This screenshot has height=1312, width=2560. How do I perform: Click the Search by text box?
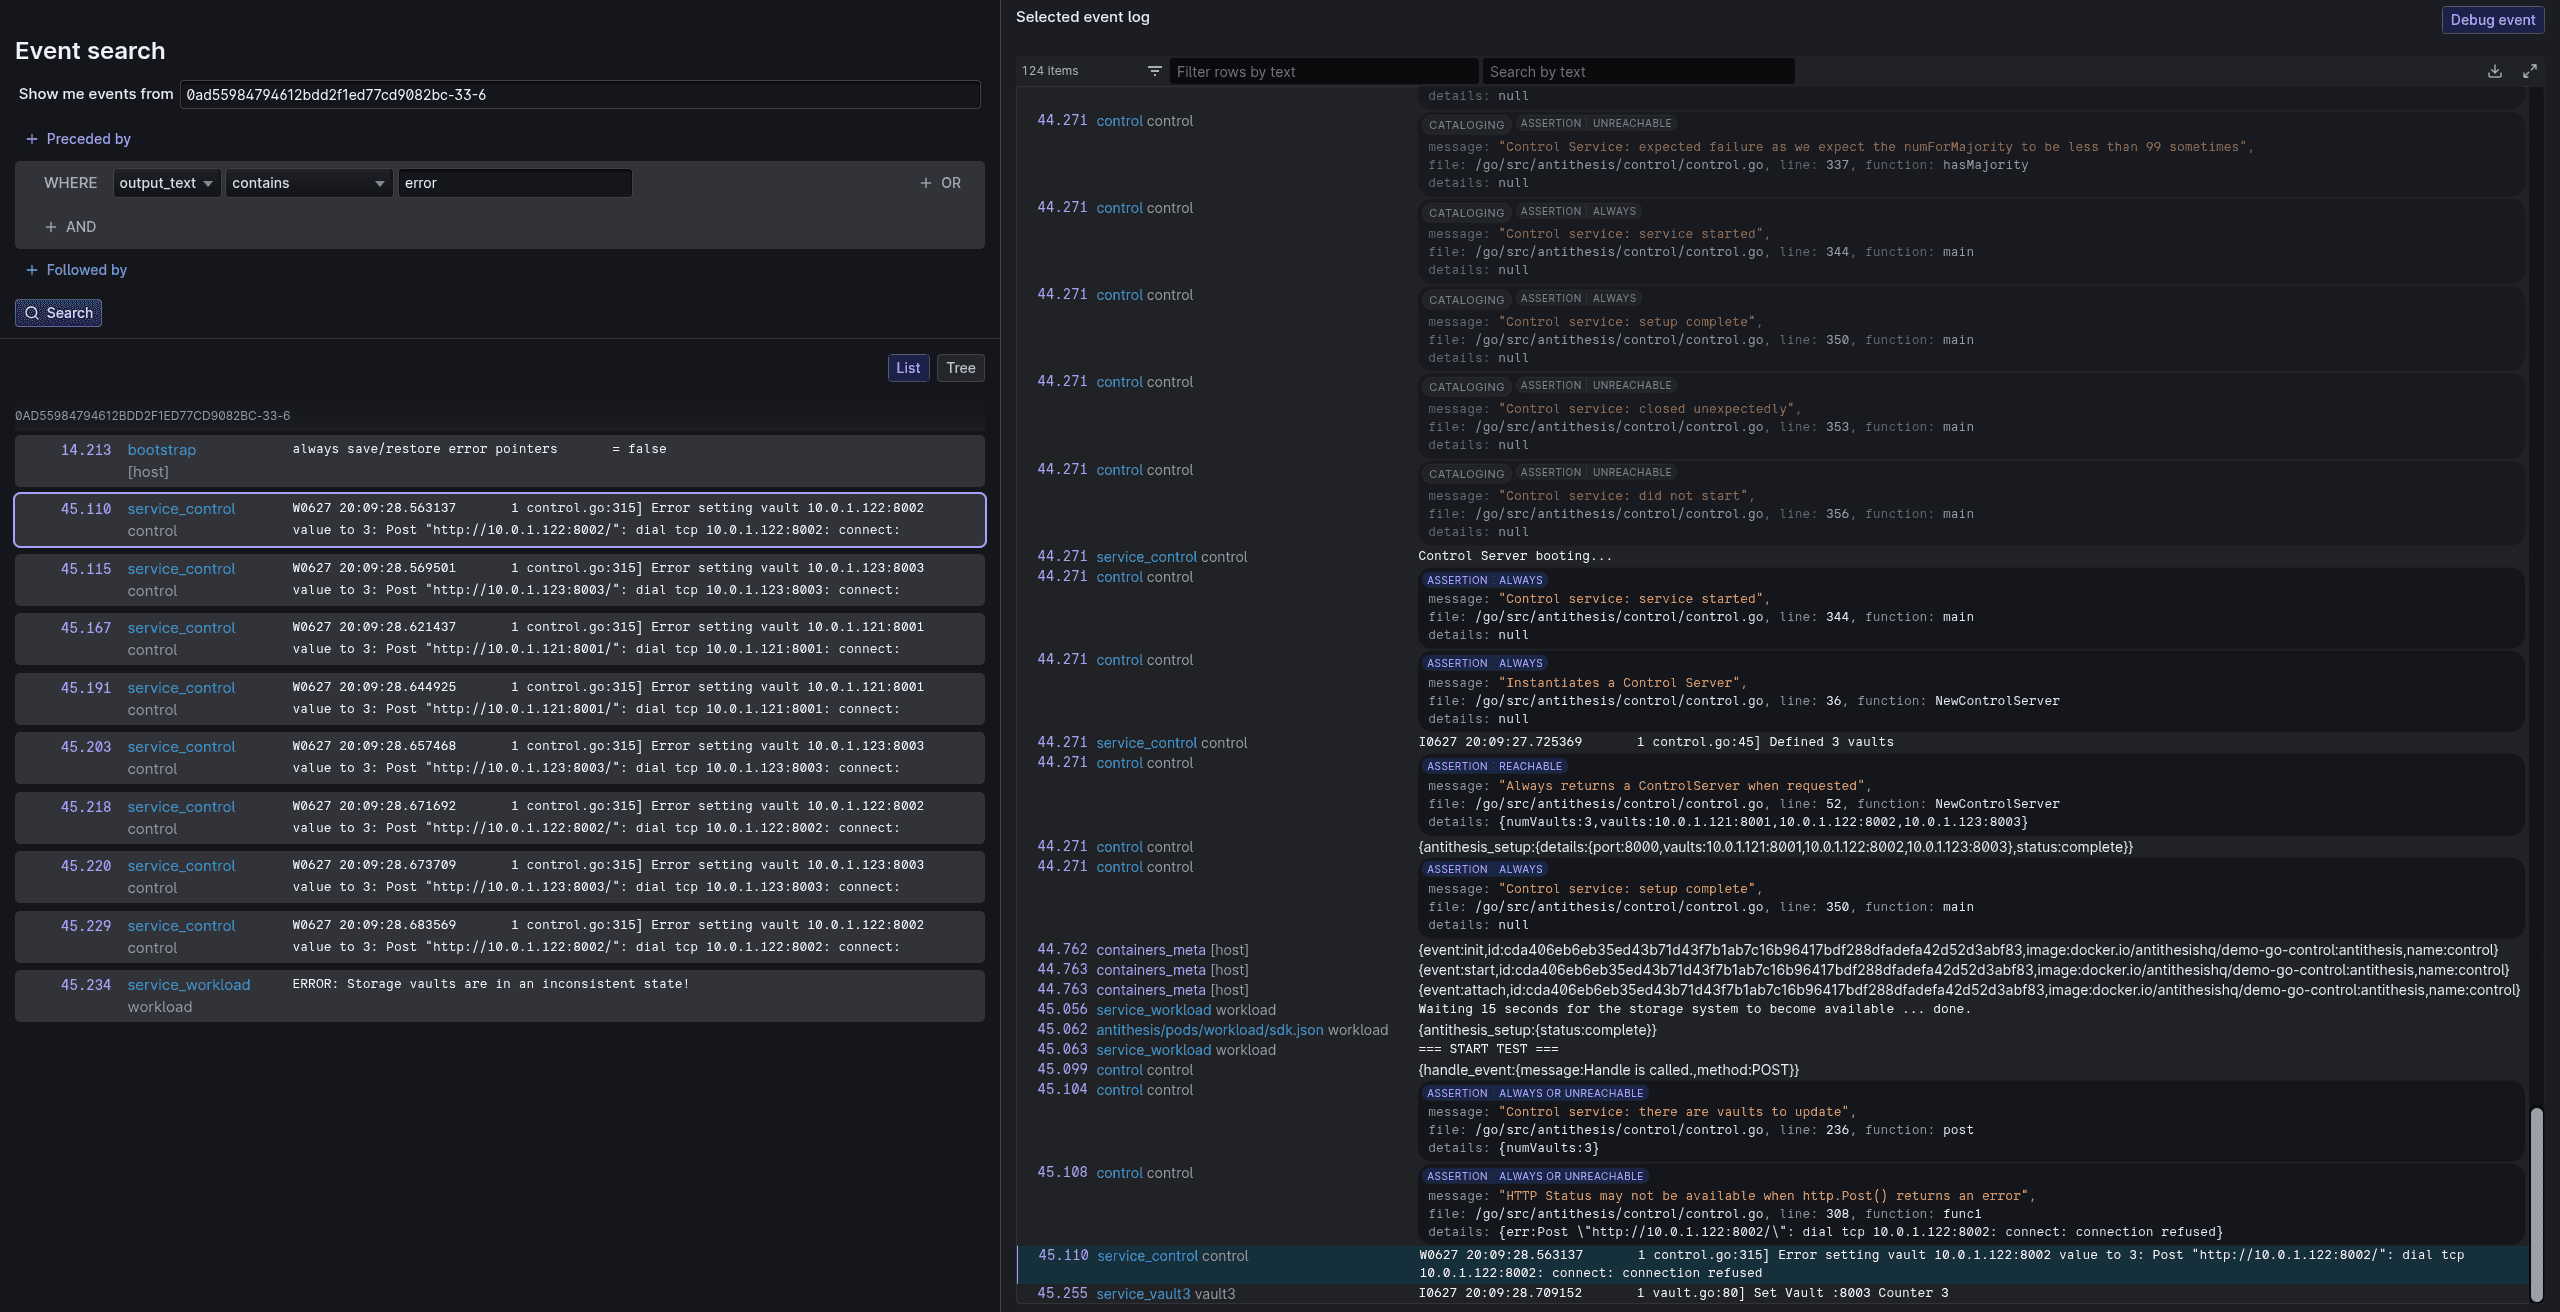tap(1639, 72)
